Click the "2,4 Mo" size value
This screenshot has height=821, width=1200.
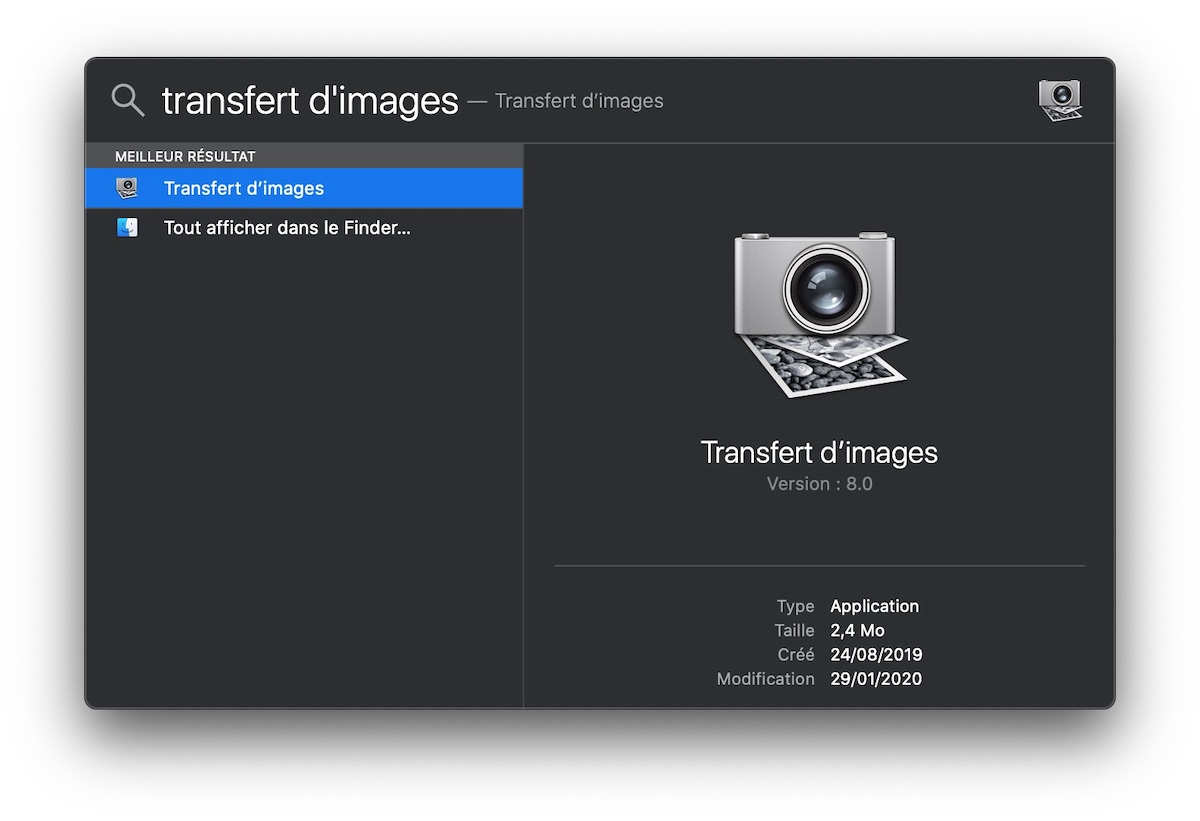tap(857, 630)
